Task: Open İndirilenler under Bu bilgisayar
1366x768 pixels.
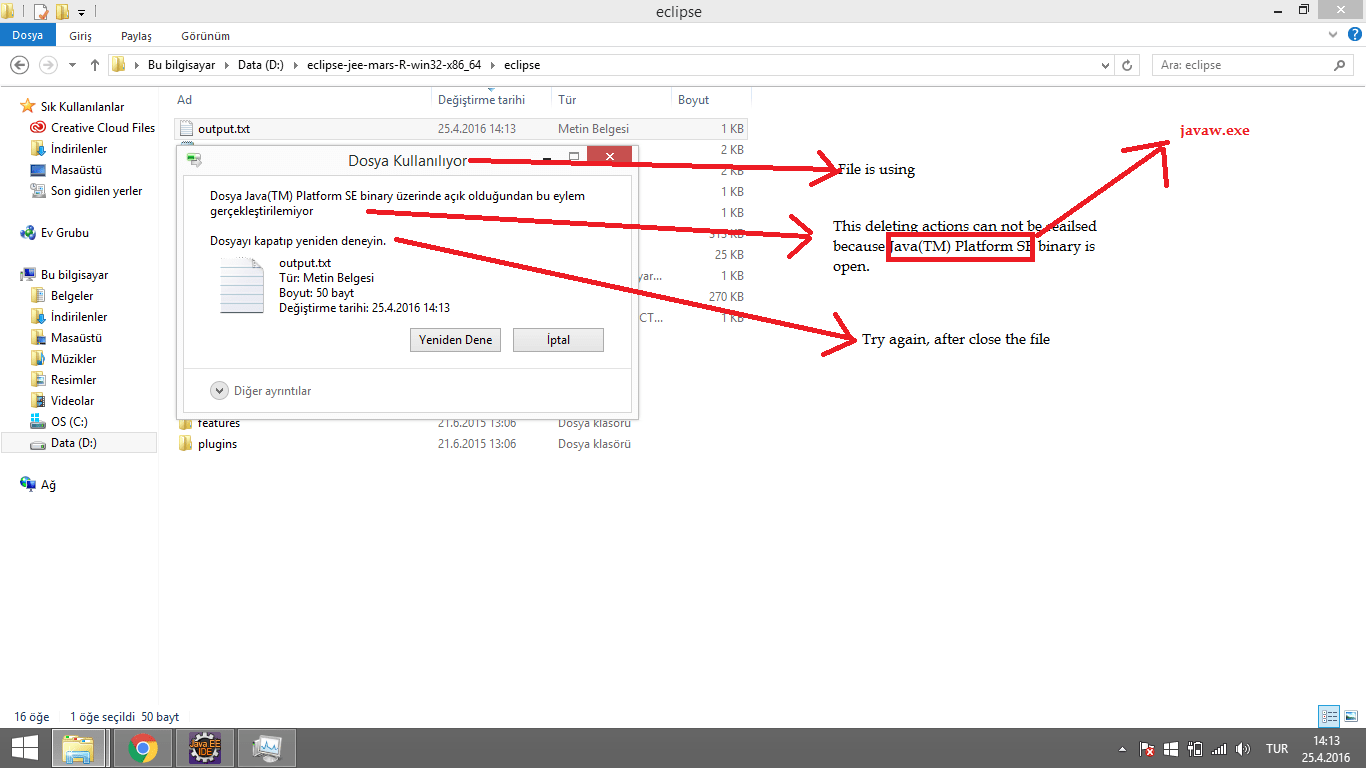Action: 79,317
